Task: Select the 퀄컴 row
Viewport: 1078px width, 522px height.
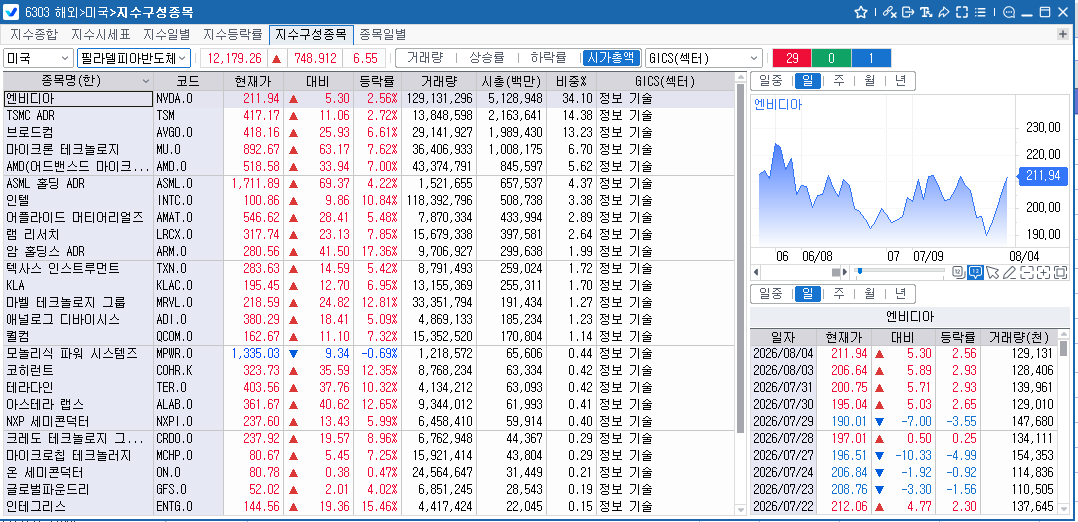Action: click(368, 336)
